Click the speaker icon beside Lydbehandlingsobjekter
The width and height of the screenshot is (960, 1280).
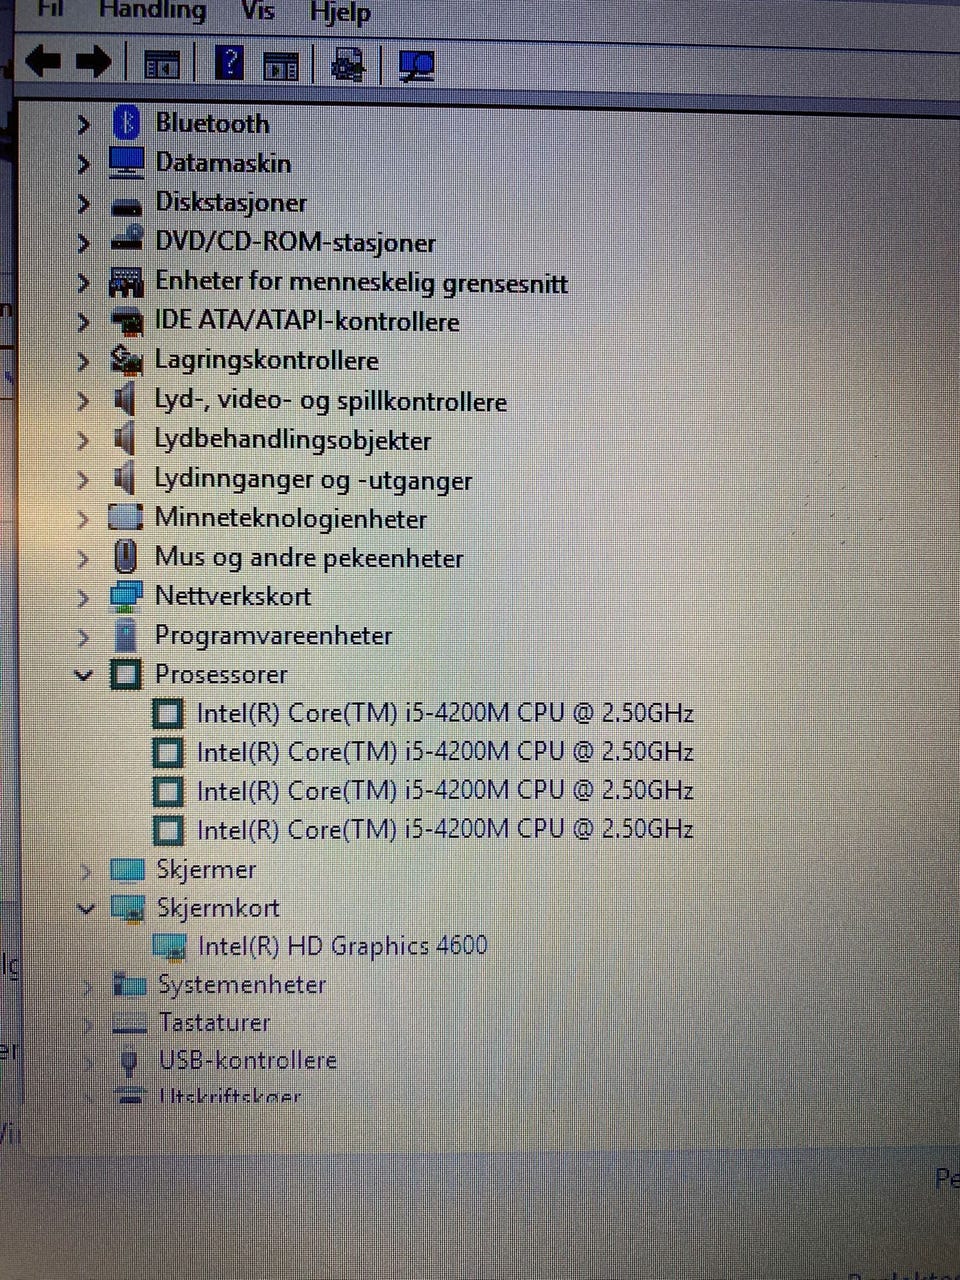click(x=124, y=439)
